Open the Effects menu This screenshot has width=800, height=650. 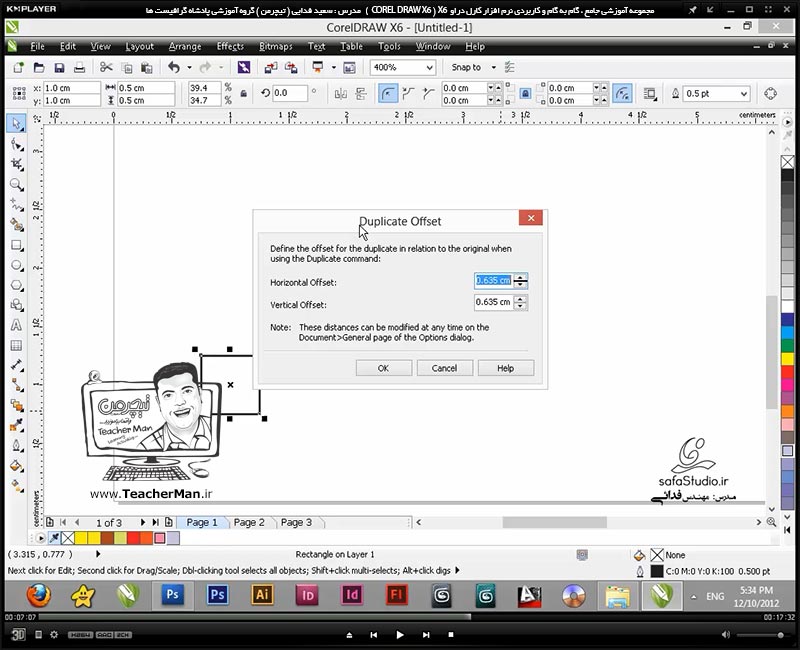[x=230, y=46]
